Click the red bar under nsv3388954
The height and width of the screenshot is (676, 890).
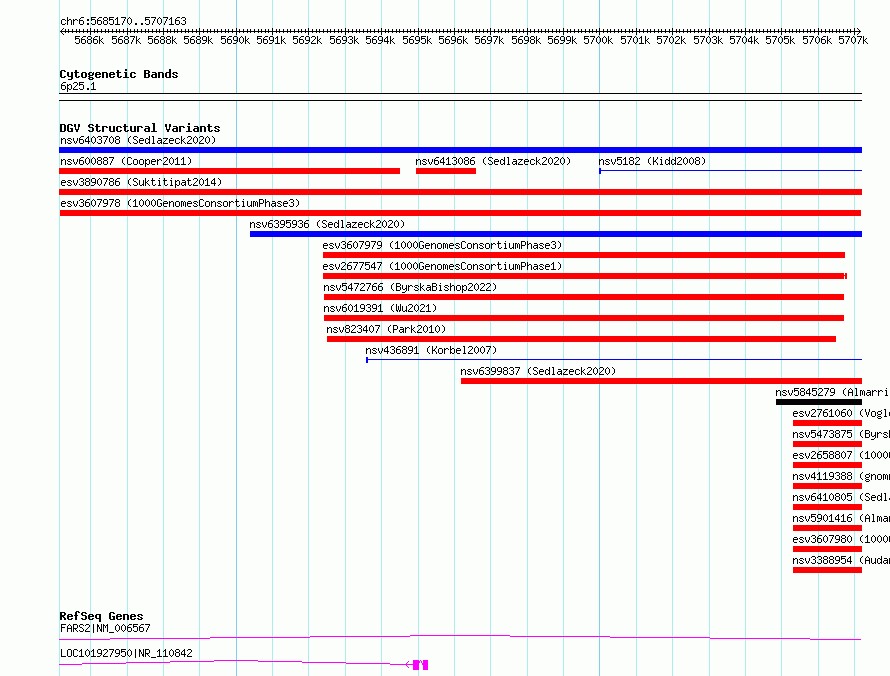(x=828, y=570)
